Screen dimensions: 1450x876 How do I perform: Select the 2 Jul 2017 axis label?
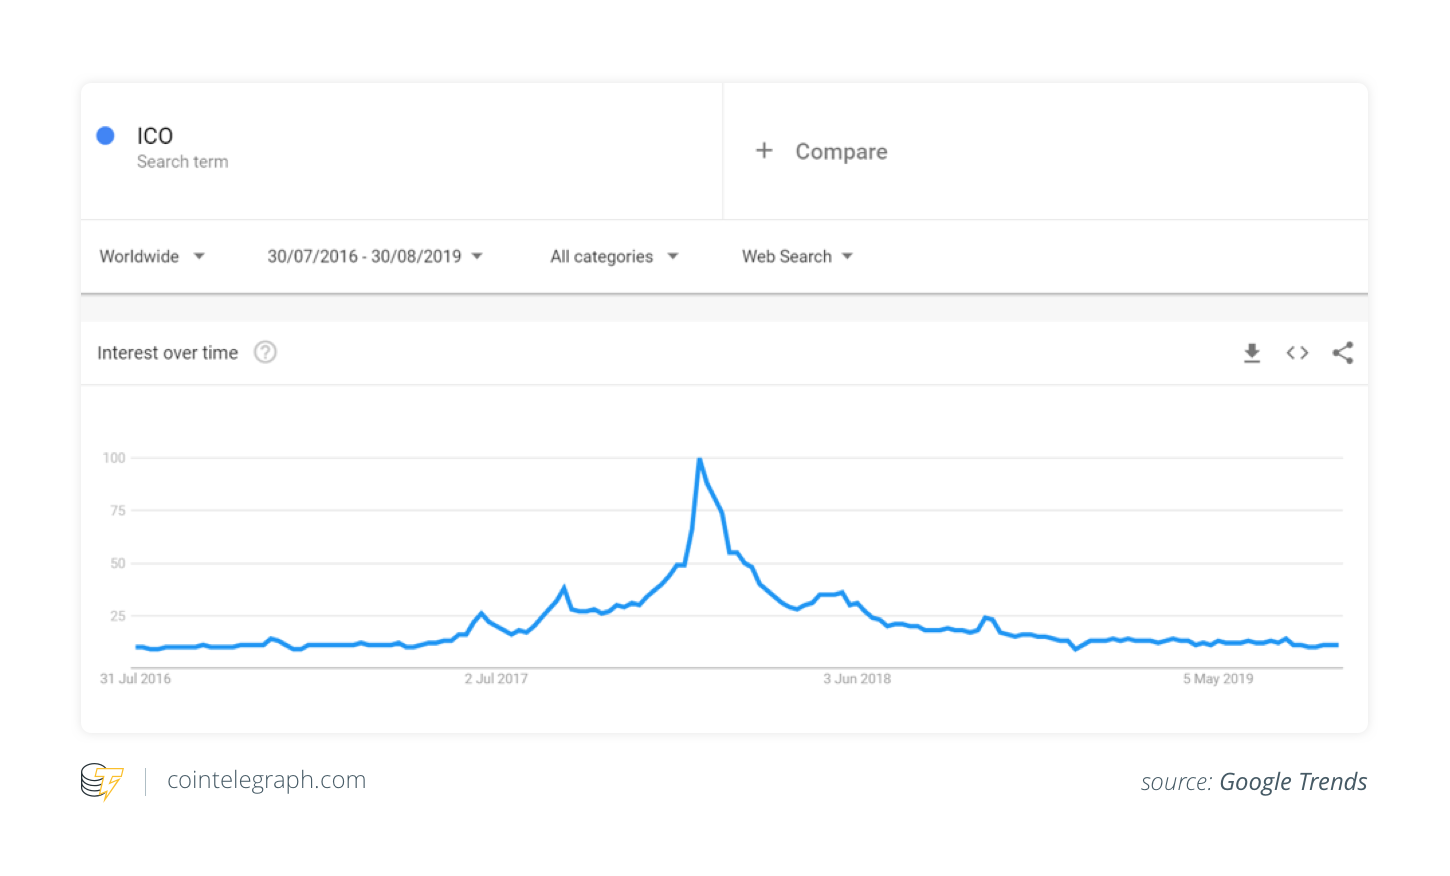tap(496, 679)
